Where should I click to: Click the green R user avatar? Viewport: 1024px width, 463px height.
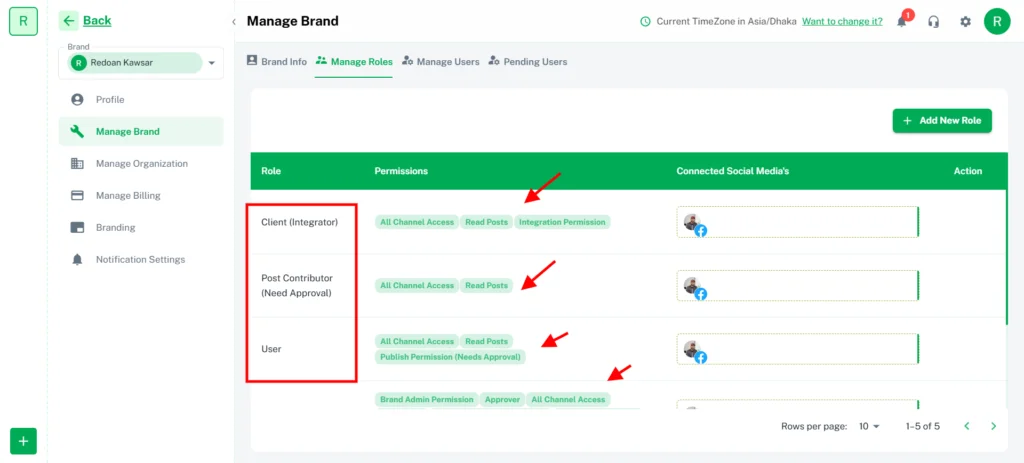[997, 21]
